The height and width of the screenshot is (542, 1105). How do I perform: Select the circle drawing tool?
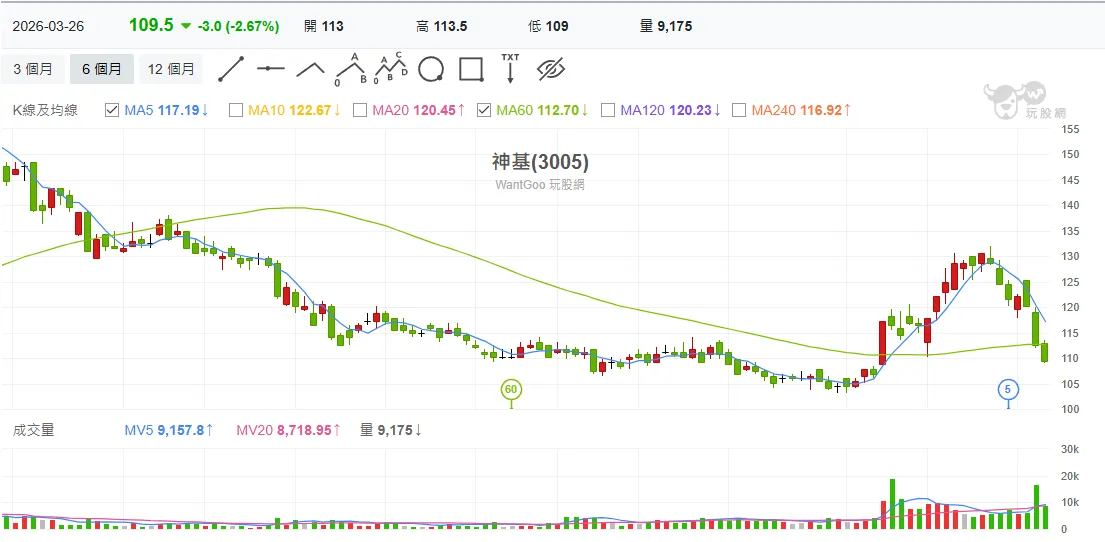[431, 69]
